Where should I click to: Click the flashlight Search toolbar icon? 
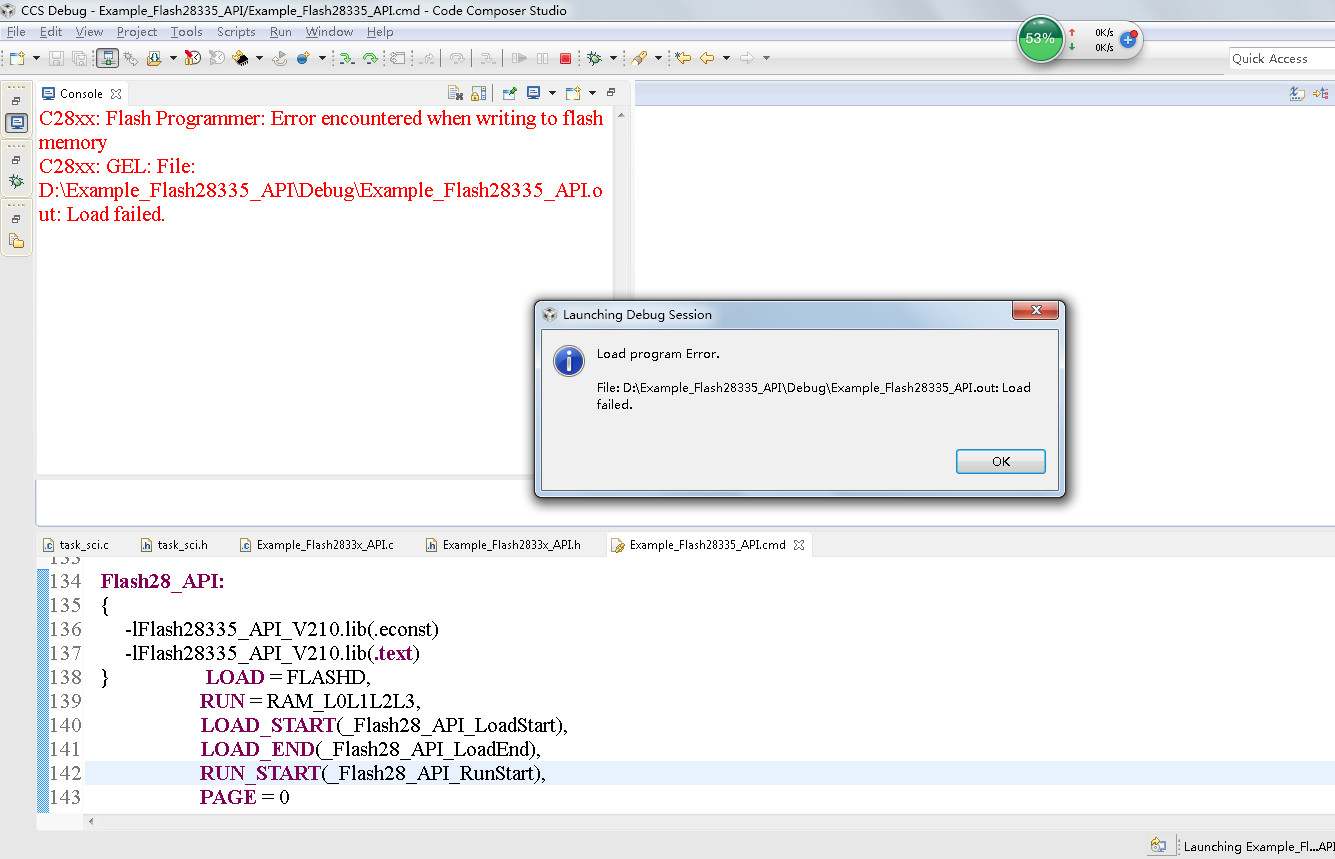[x=639, y=58]
